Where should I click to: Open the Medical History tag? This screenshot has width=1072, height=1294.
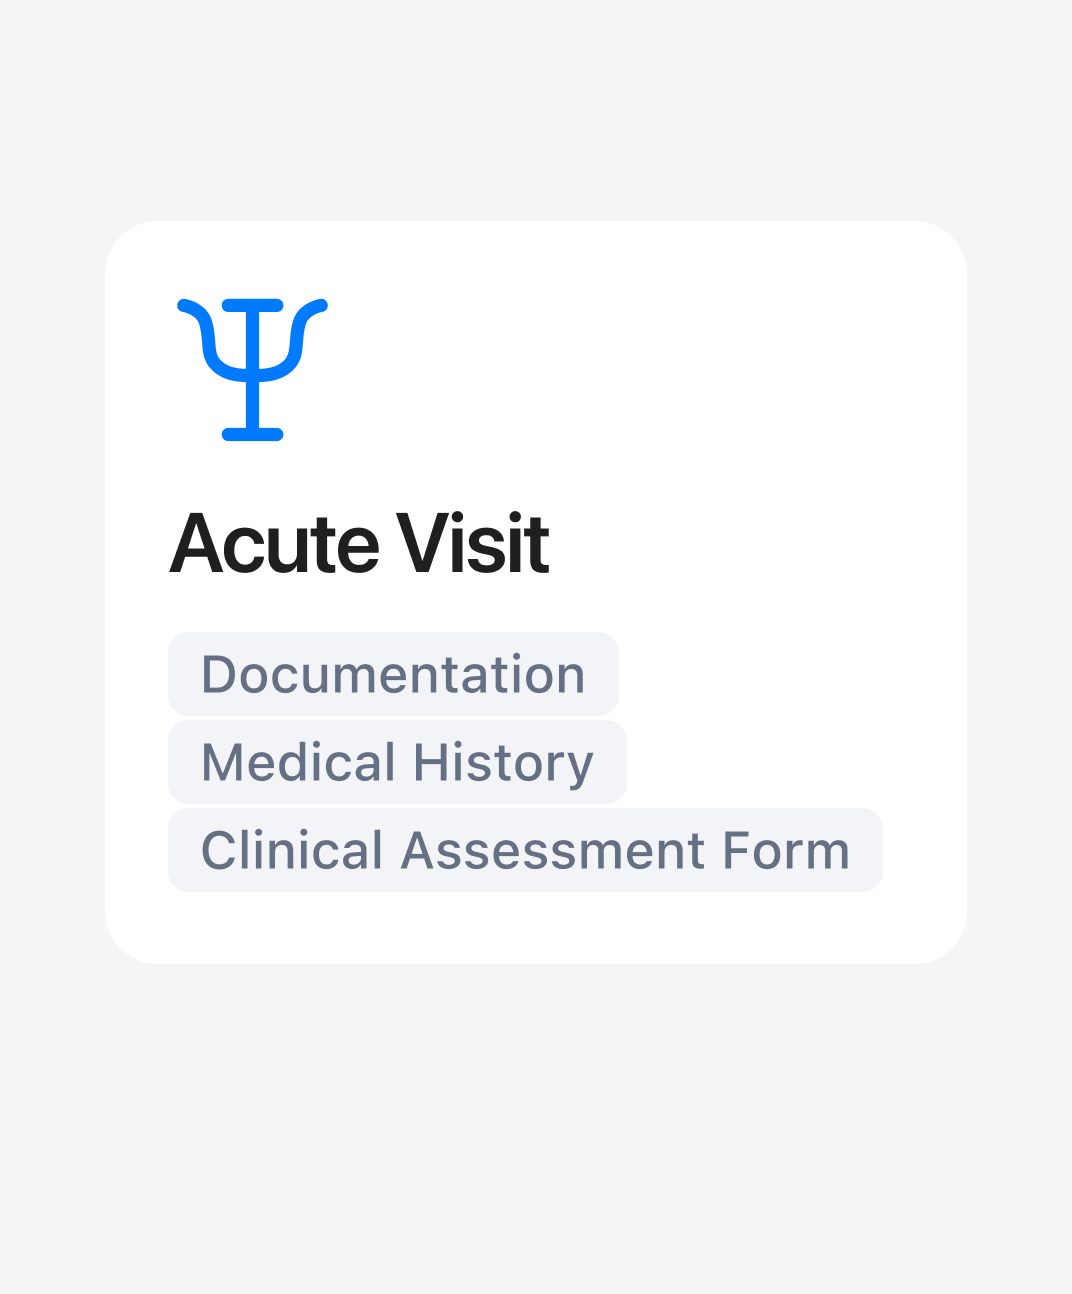(397, 762)
